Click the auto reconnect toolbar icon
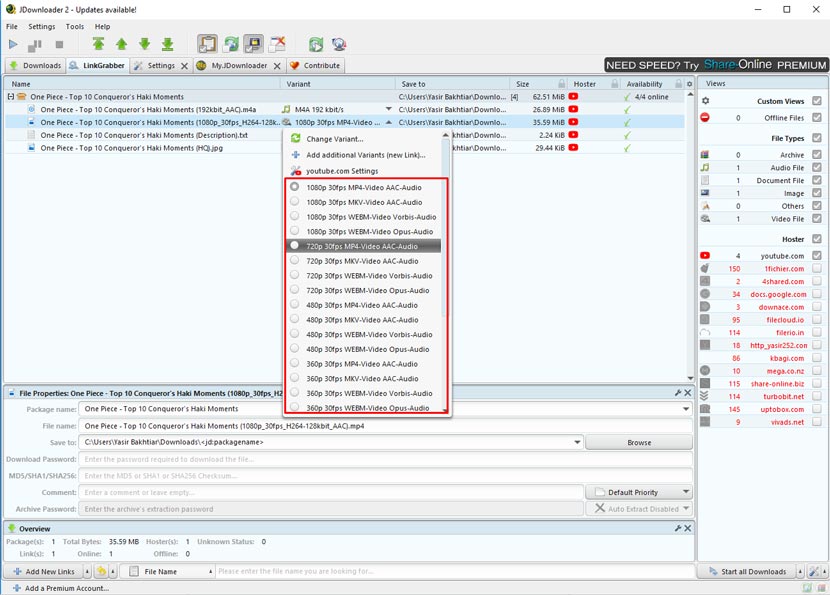830x595 pixels. (x=231, y=45)
